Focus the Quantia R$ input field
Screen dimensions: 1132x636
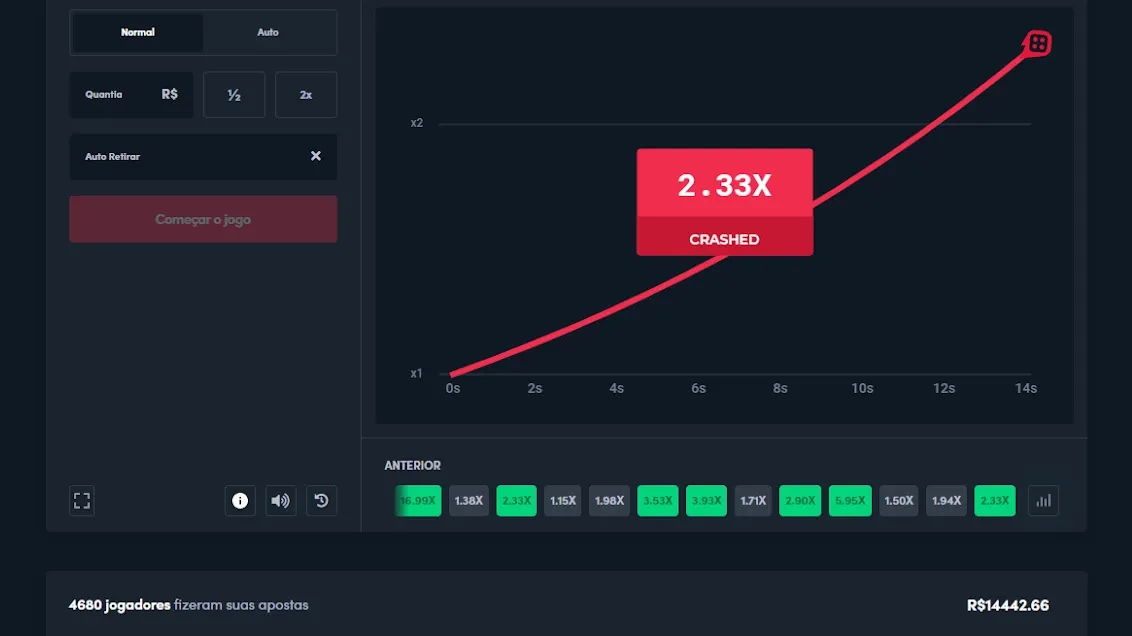pos(131,95)
